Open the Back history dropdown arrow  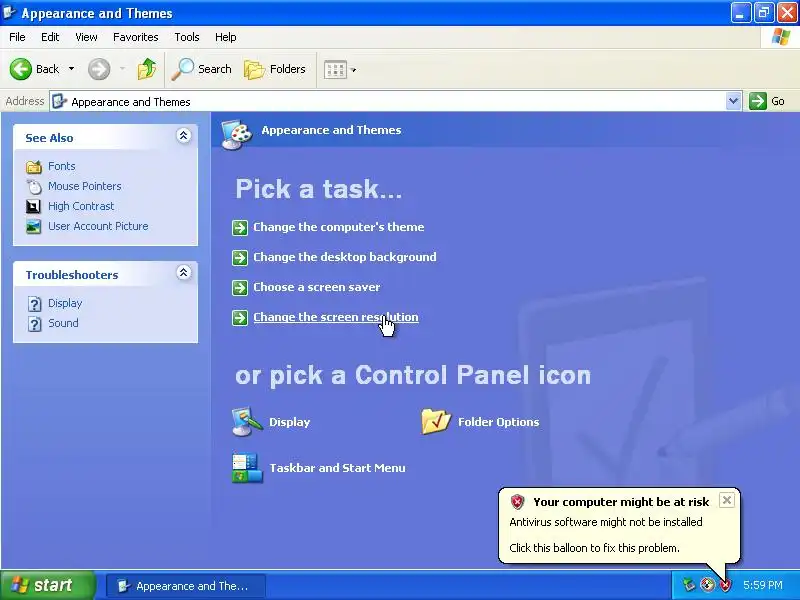(71, 69)
